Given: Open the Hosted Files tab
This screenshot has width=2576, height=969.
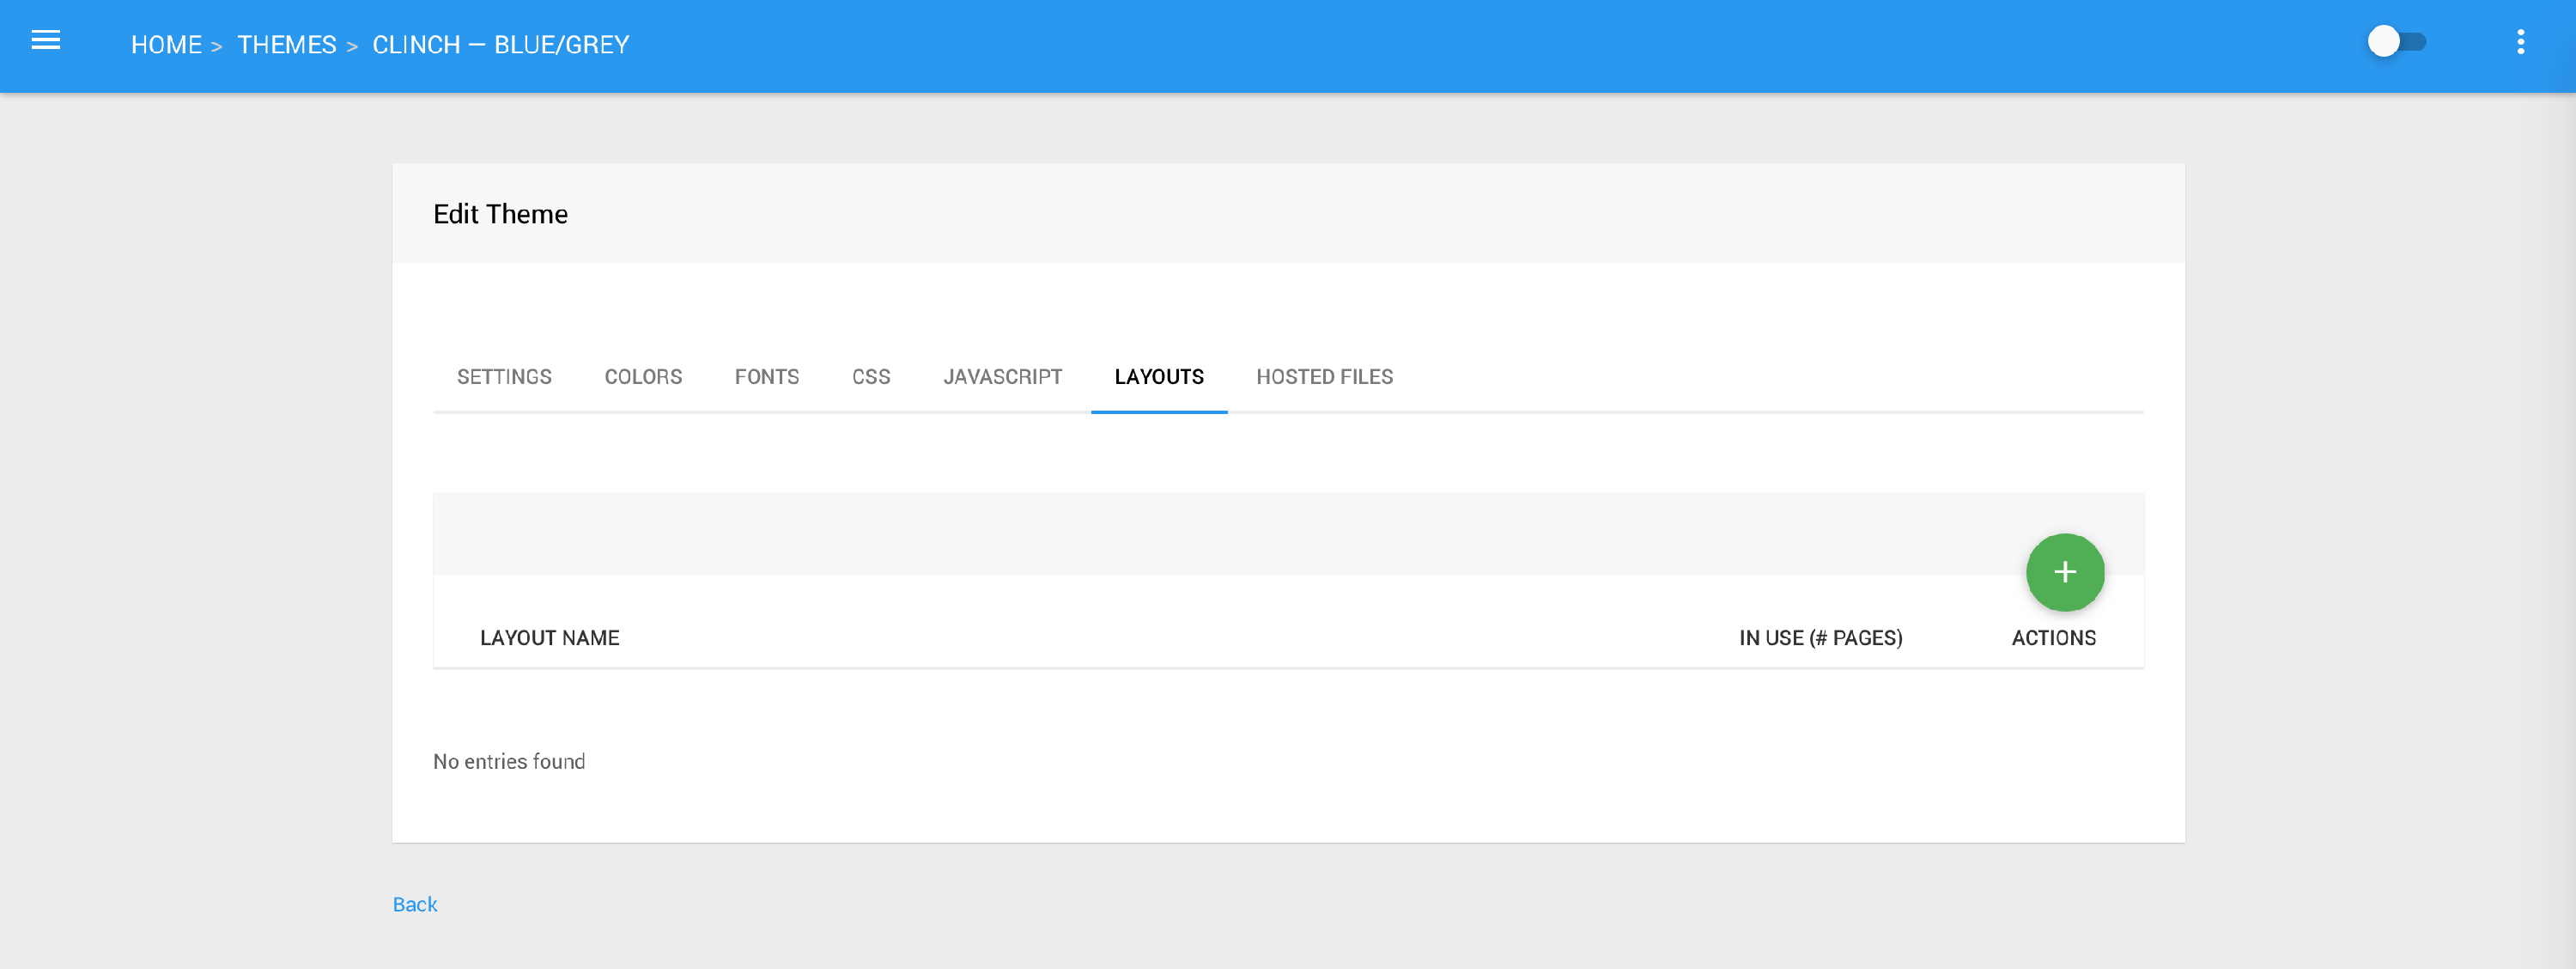Looking at the screenshot, I should tap(1324, 377).
